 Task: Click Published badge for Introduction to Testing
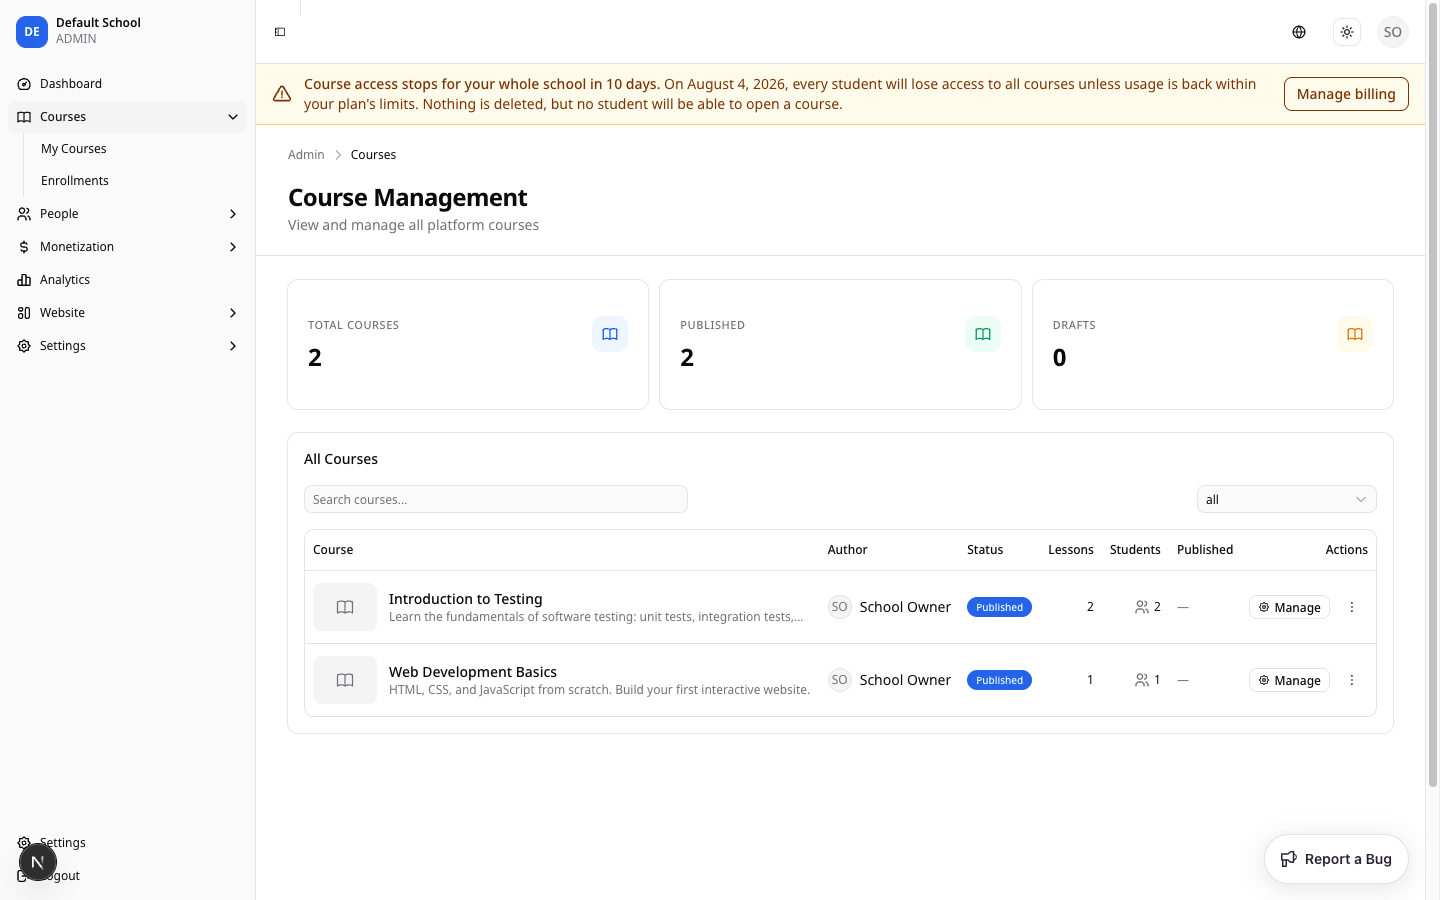tap(999, 607)
